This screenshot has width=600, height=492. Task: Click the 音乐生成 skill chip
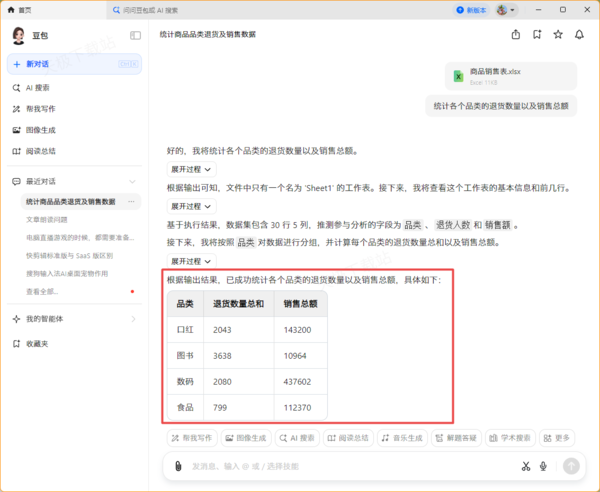tap(402, 438)
